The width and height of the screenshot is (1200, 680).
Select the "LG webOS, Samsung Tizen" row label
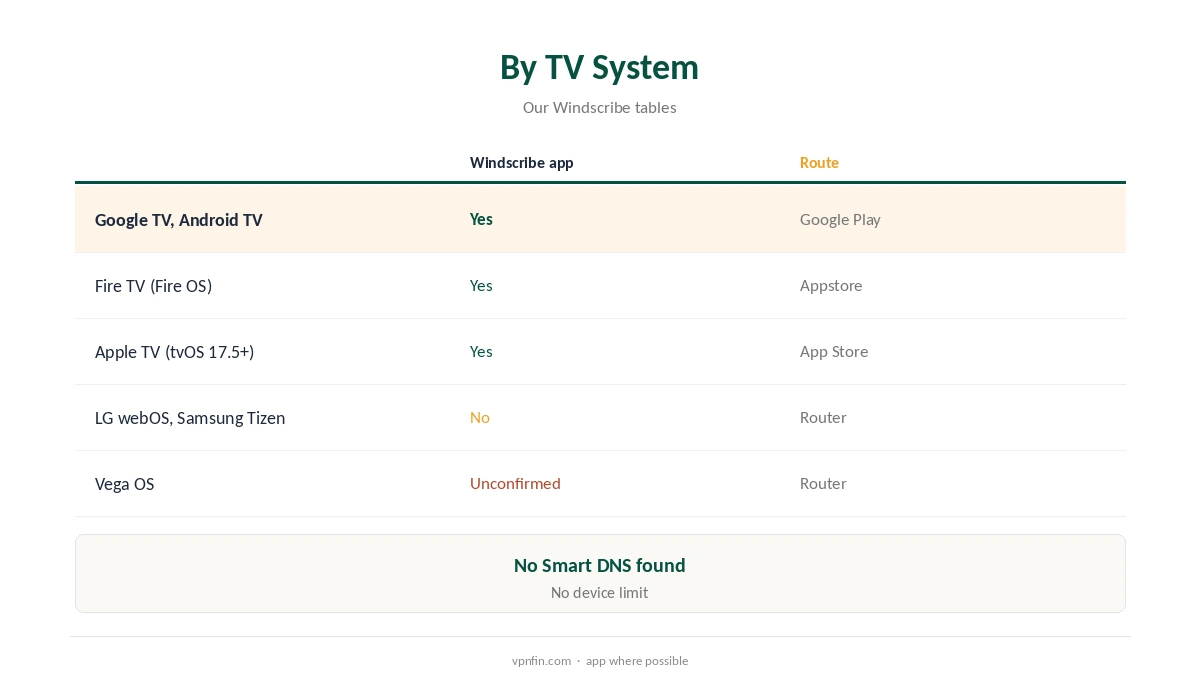[x=190, y=418]
